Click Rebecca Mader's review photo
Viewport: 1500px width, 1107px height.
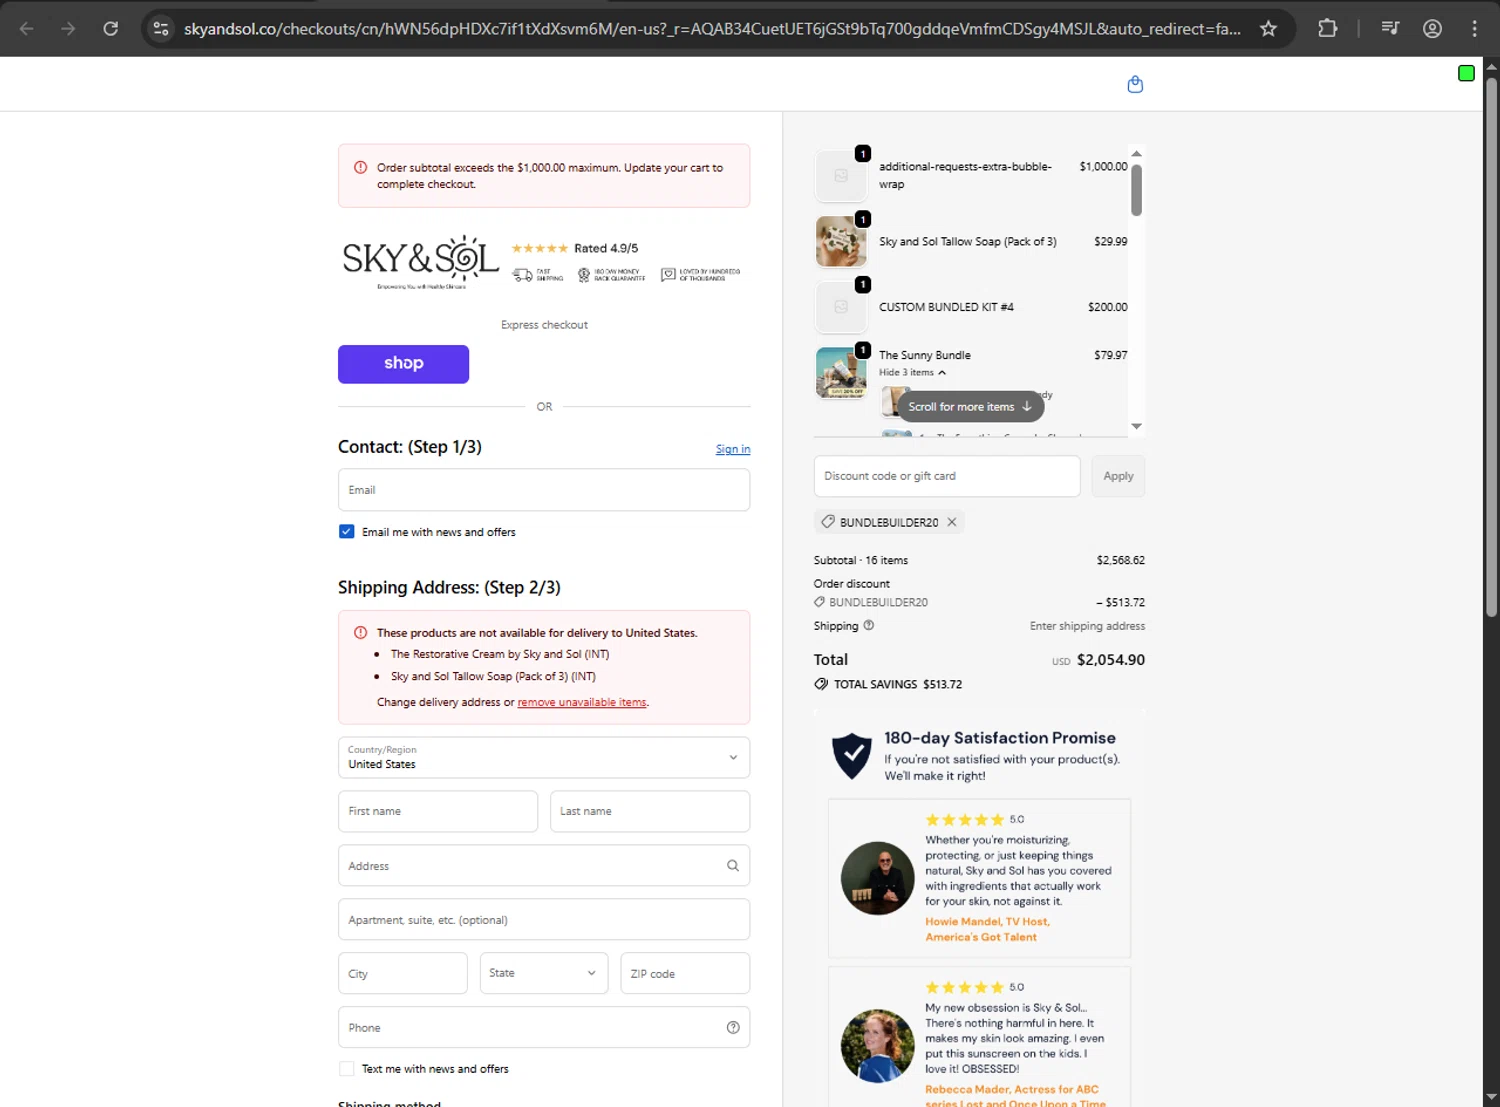tap(877, 1046)
